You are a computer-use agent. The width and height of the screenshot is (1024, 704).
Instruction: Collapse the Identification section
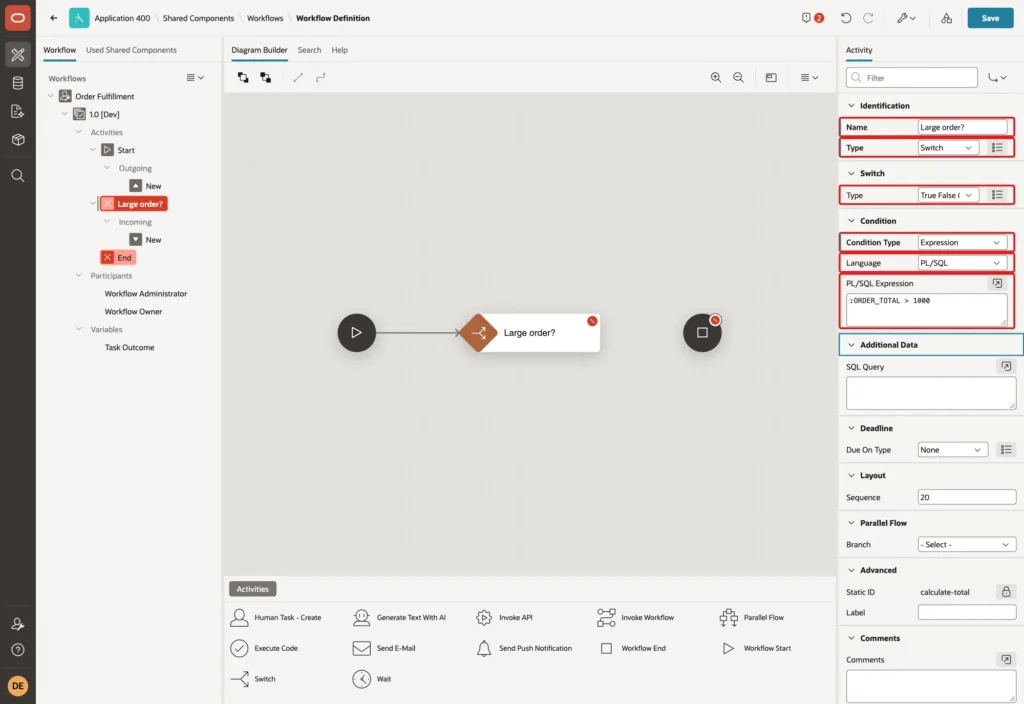tap(851, 105)
